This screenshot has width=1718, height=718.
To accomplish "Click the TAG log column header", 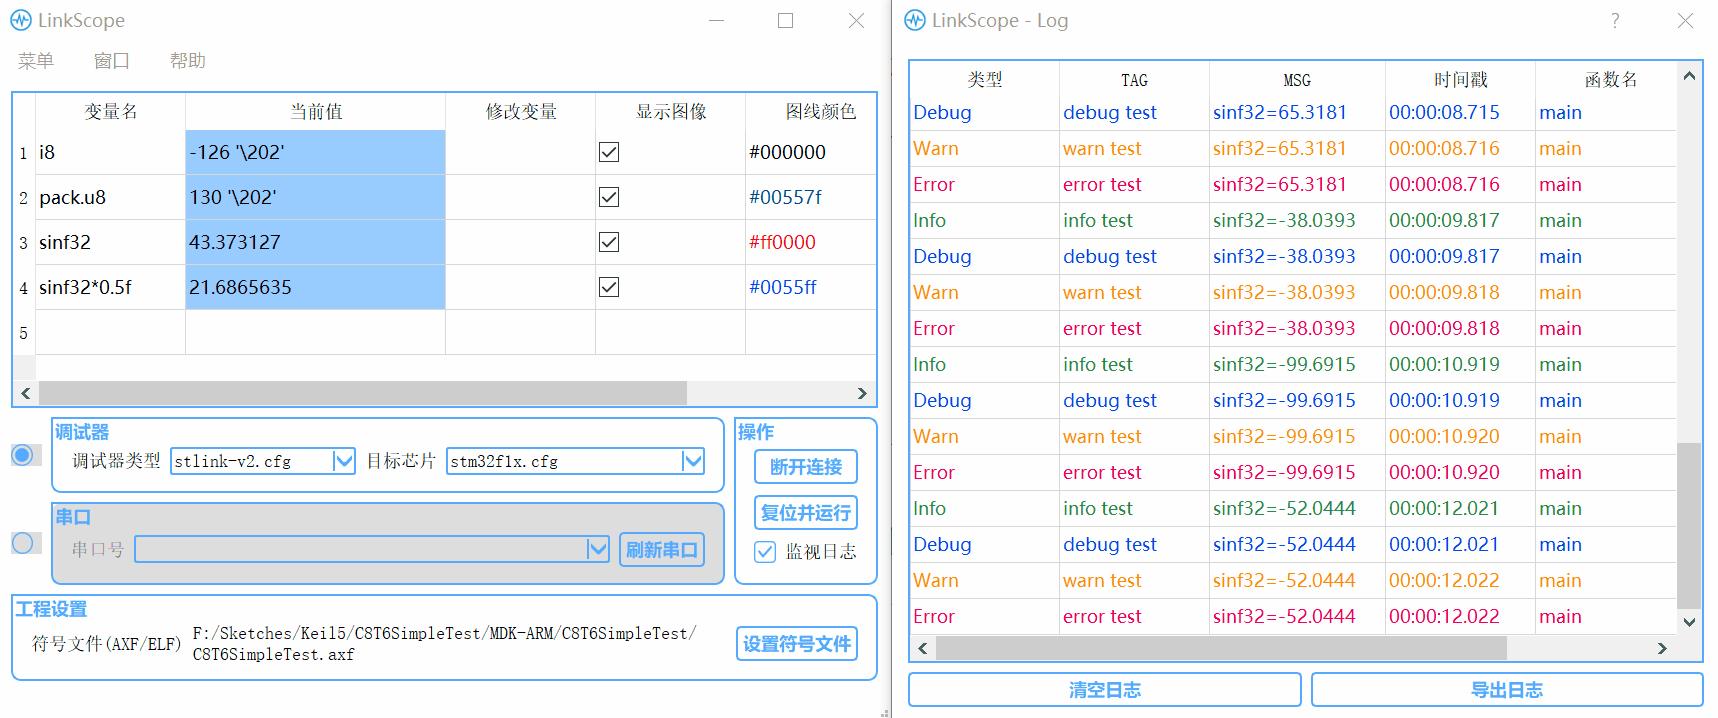I will [1134, 79].
